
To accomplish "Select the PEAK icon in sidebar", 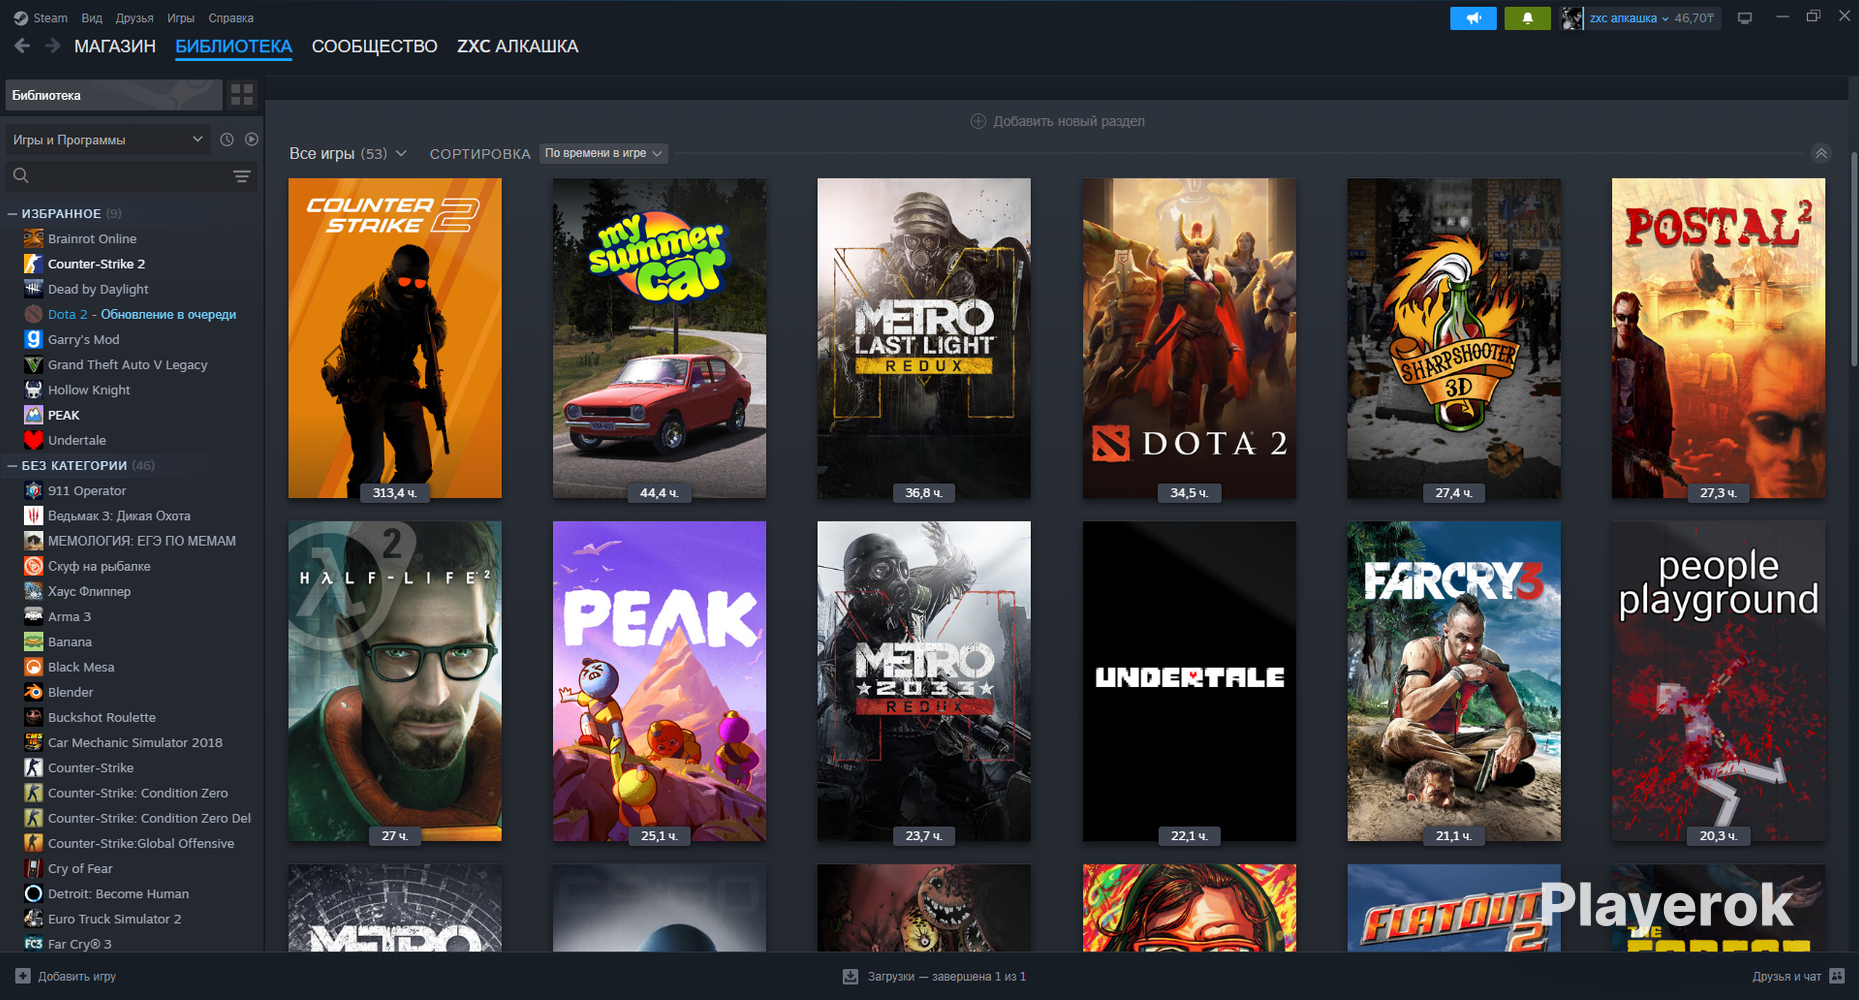I will click(x=33, y=415).
